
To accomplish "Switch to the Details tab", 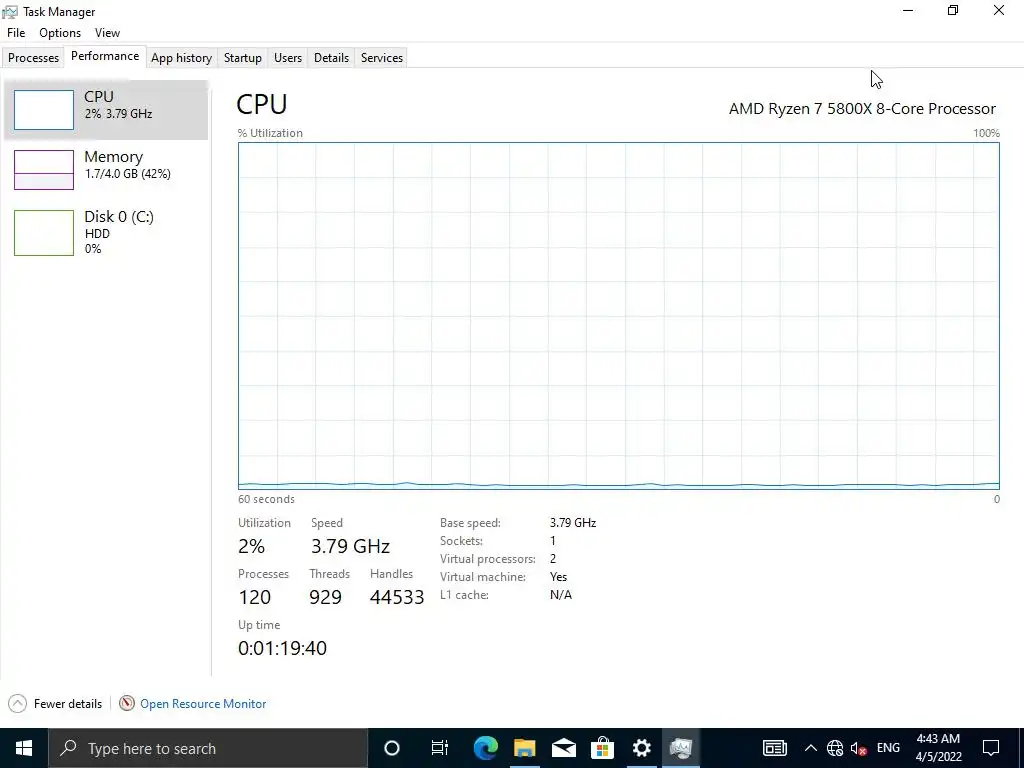I will tap(331, 57).
